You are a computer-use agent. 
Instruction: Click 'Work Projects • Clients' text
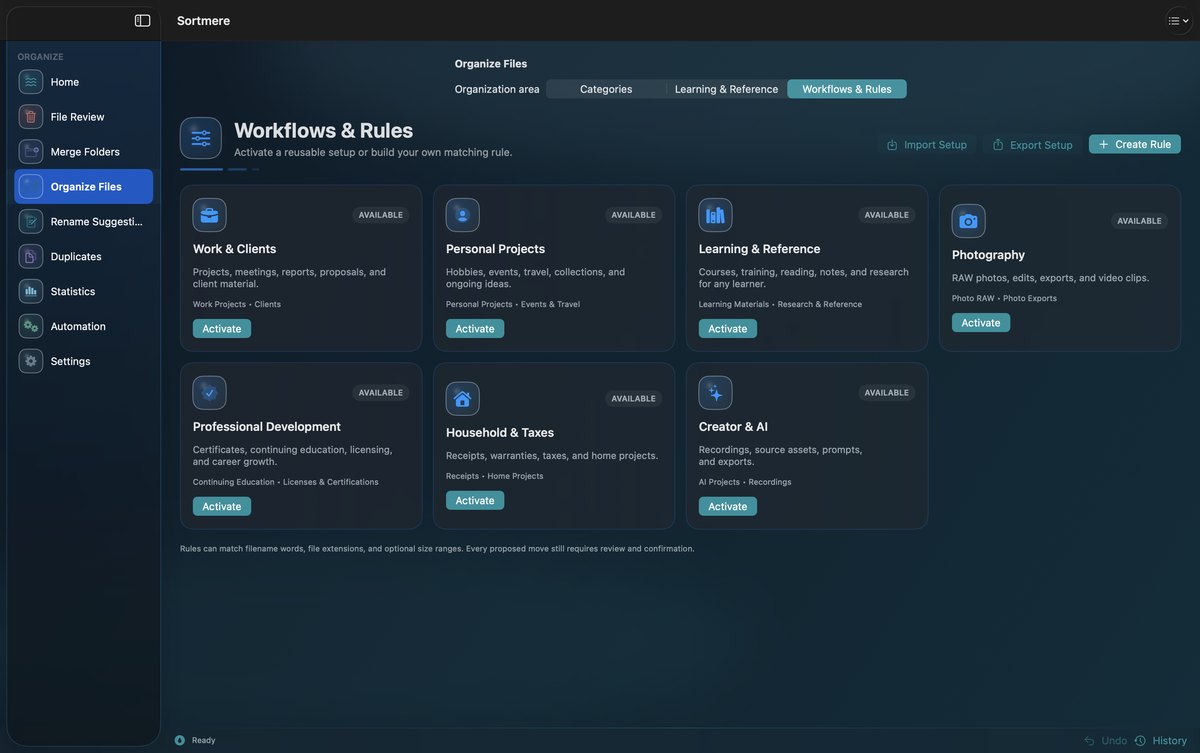[x=237, y=304]
